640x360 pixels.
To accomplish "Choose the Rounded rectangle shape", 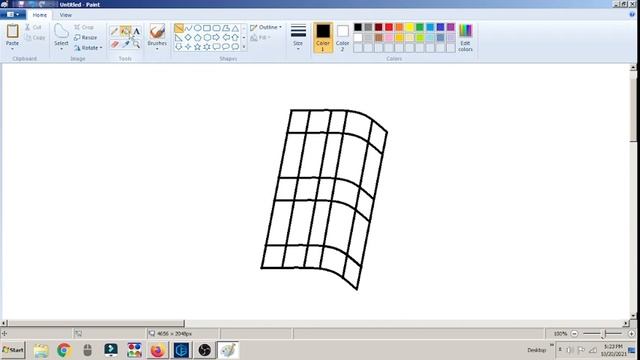I will (216, 28).
